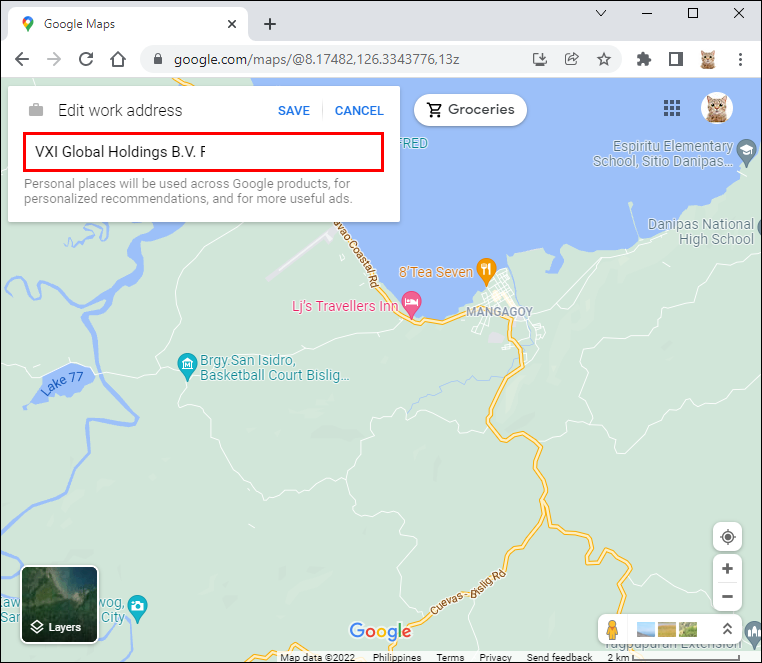This screenshot has height=663, width=762.
Task: Open the extensions puzzle icon
Action: coord(643,59)
